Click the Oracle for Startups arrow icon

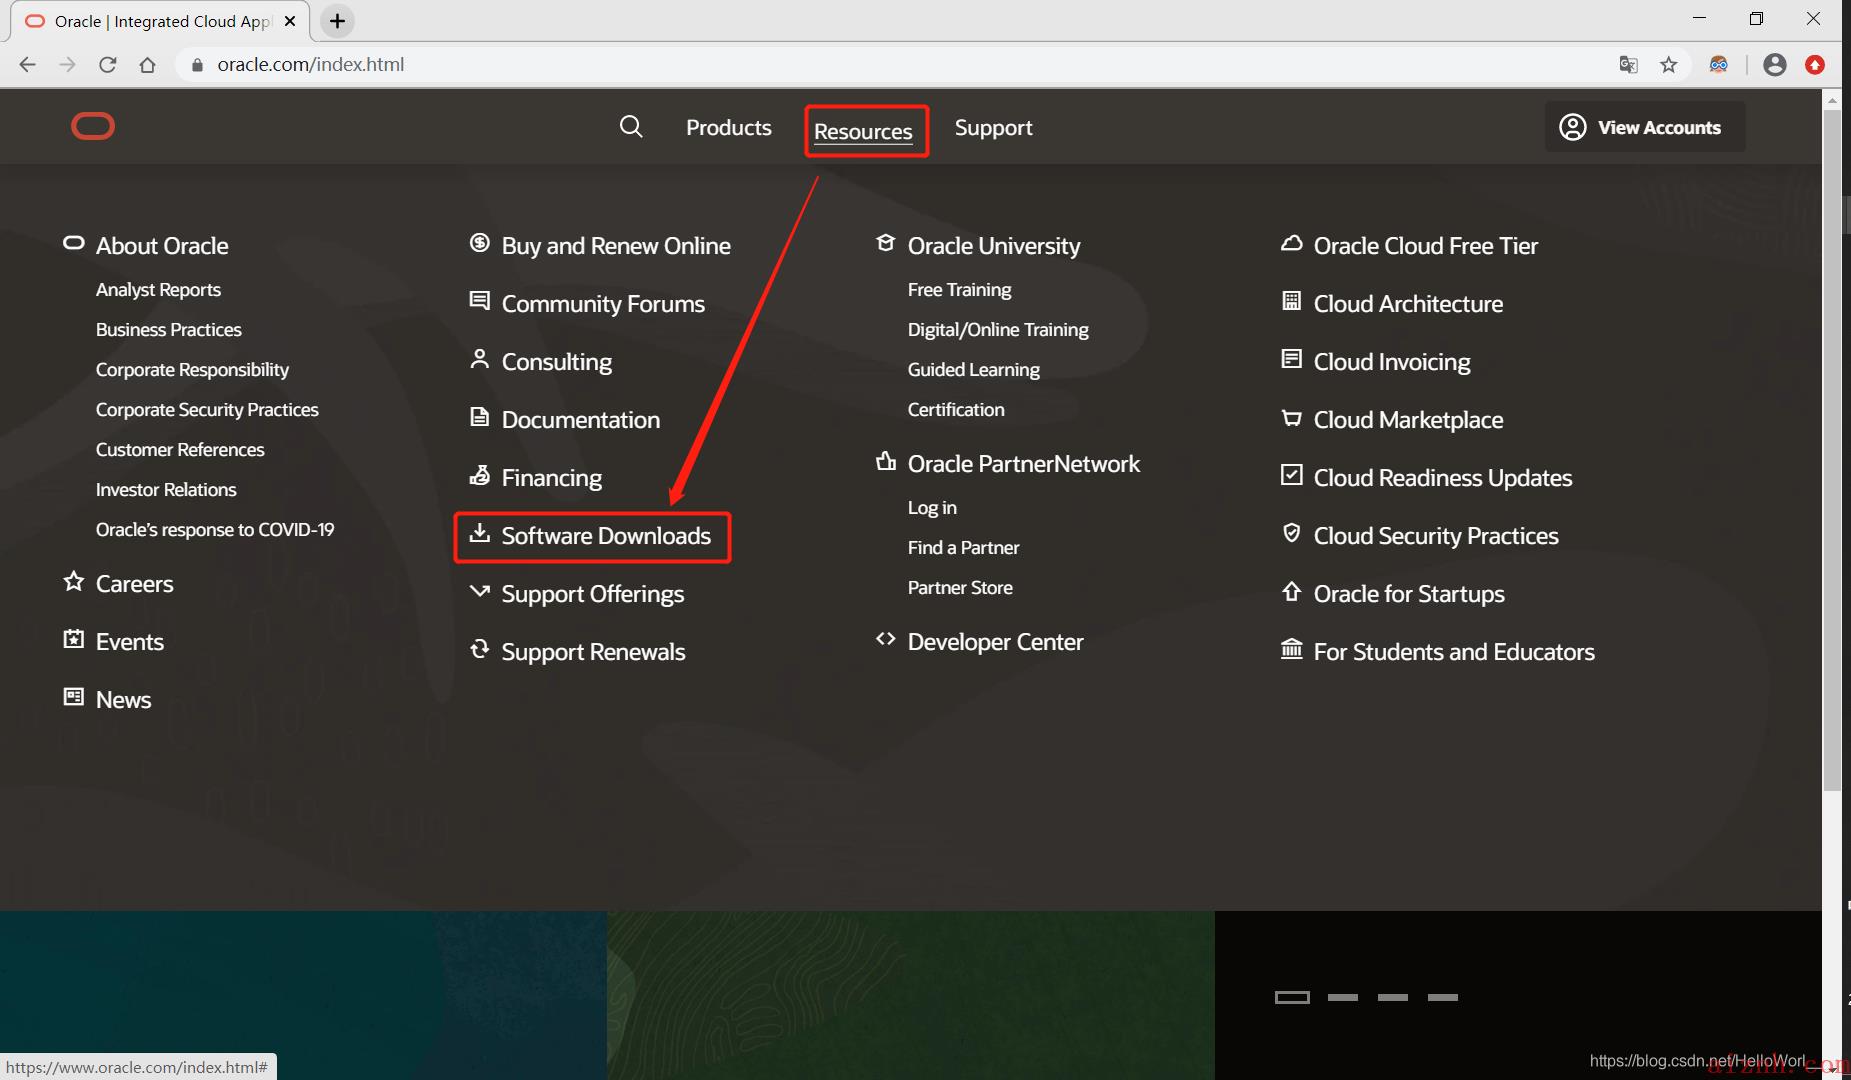coord(1292,591)
